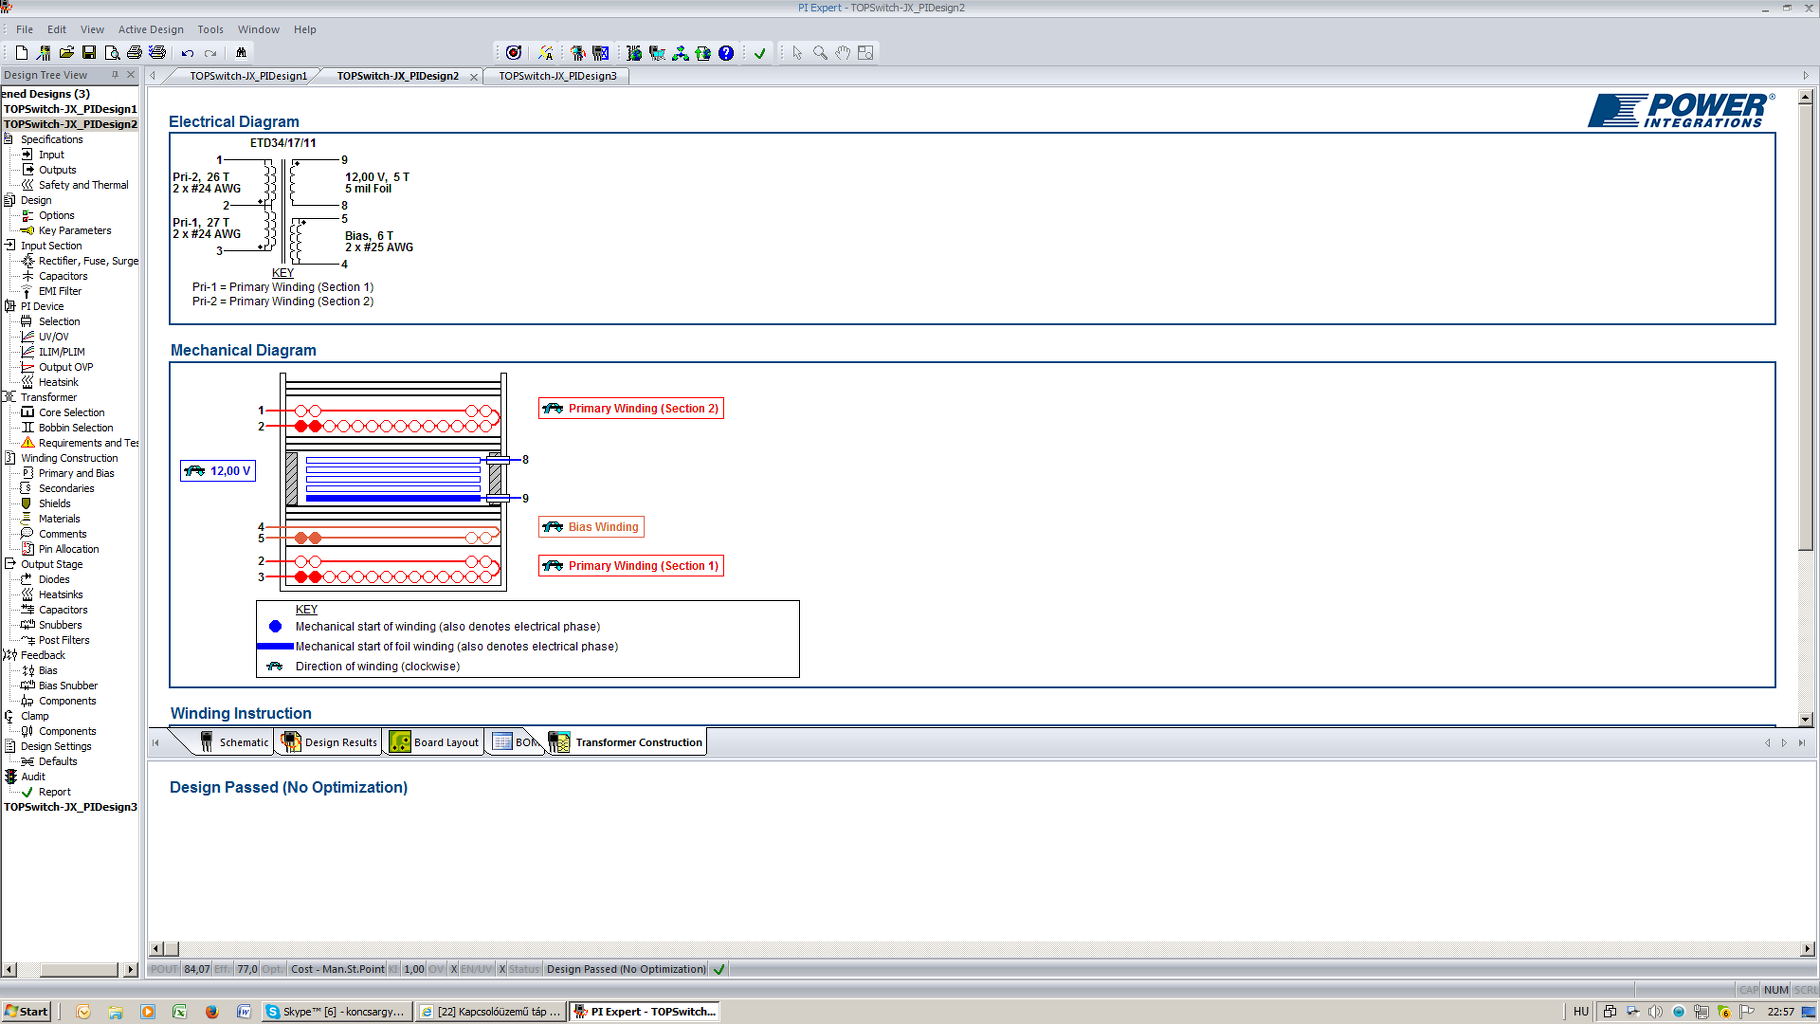This screenshot has width=1820, height=1024.
Task: Save the design with the floppy icon
Action: coord(89,53)
